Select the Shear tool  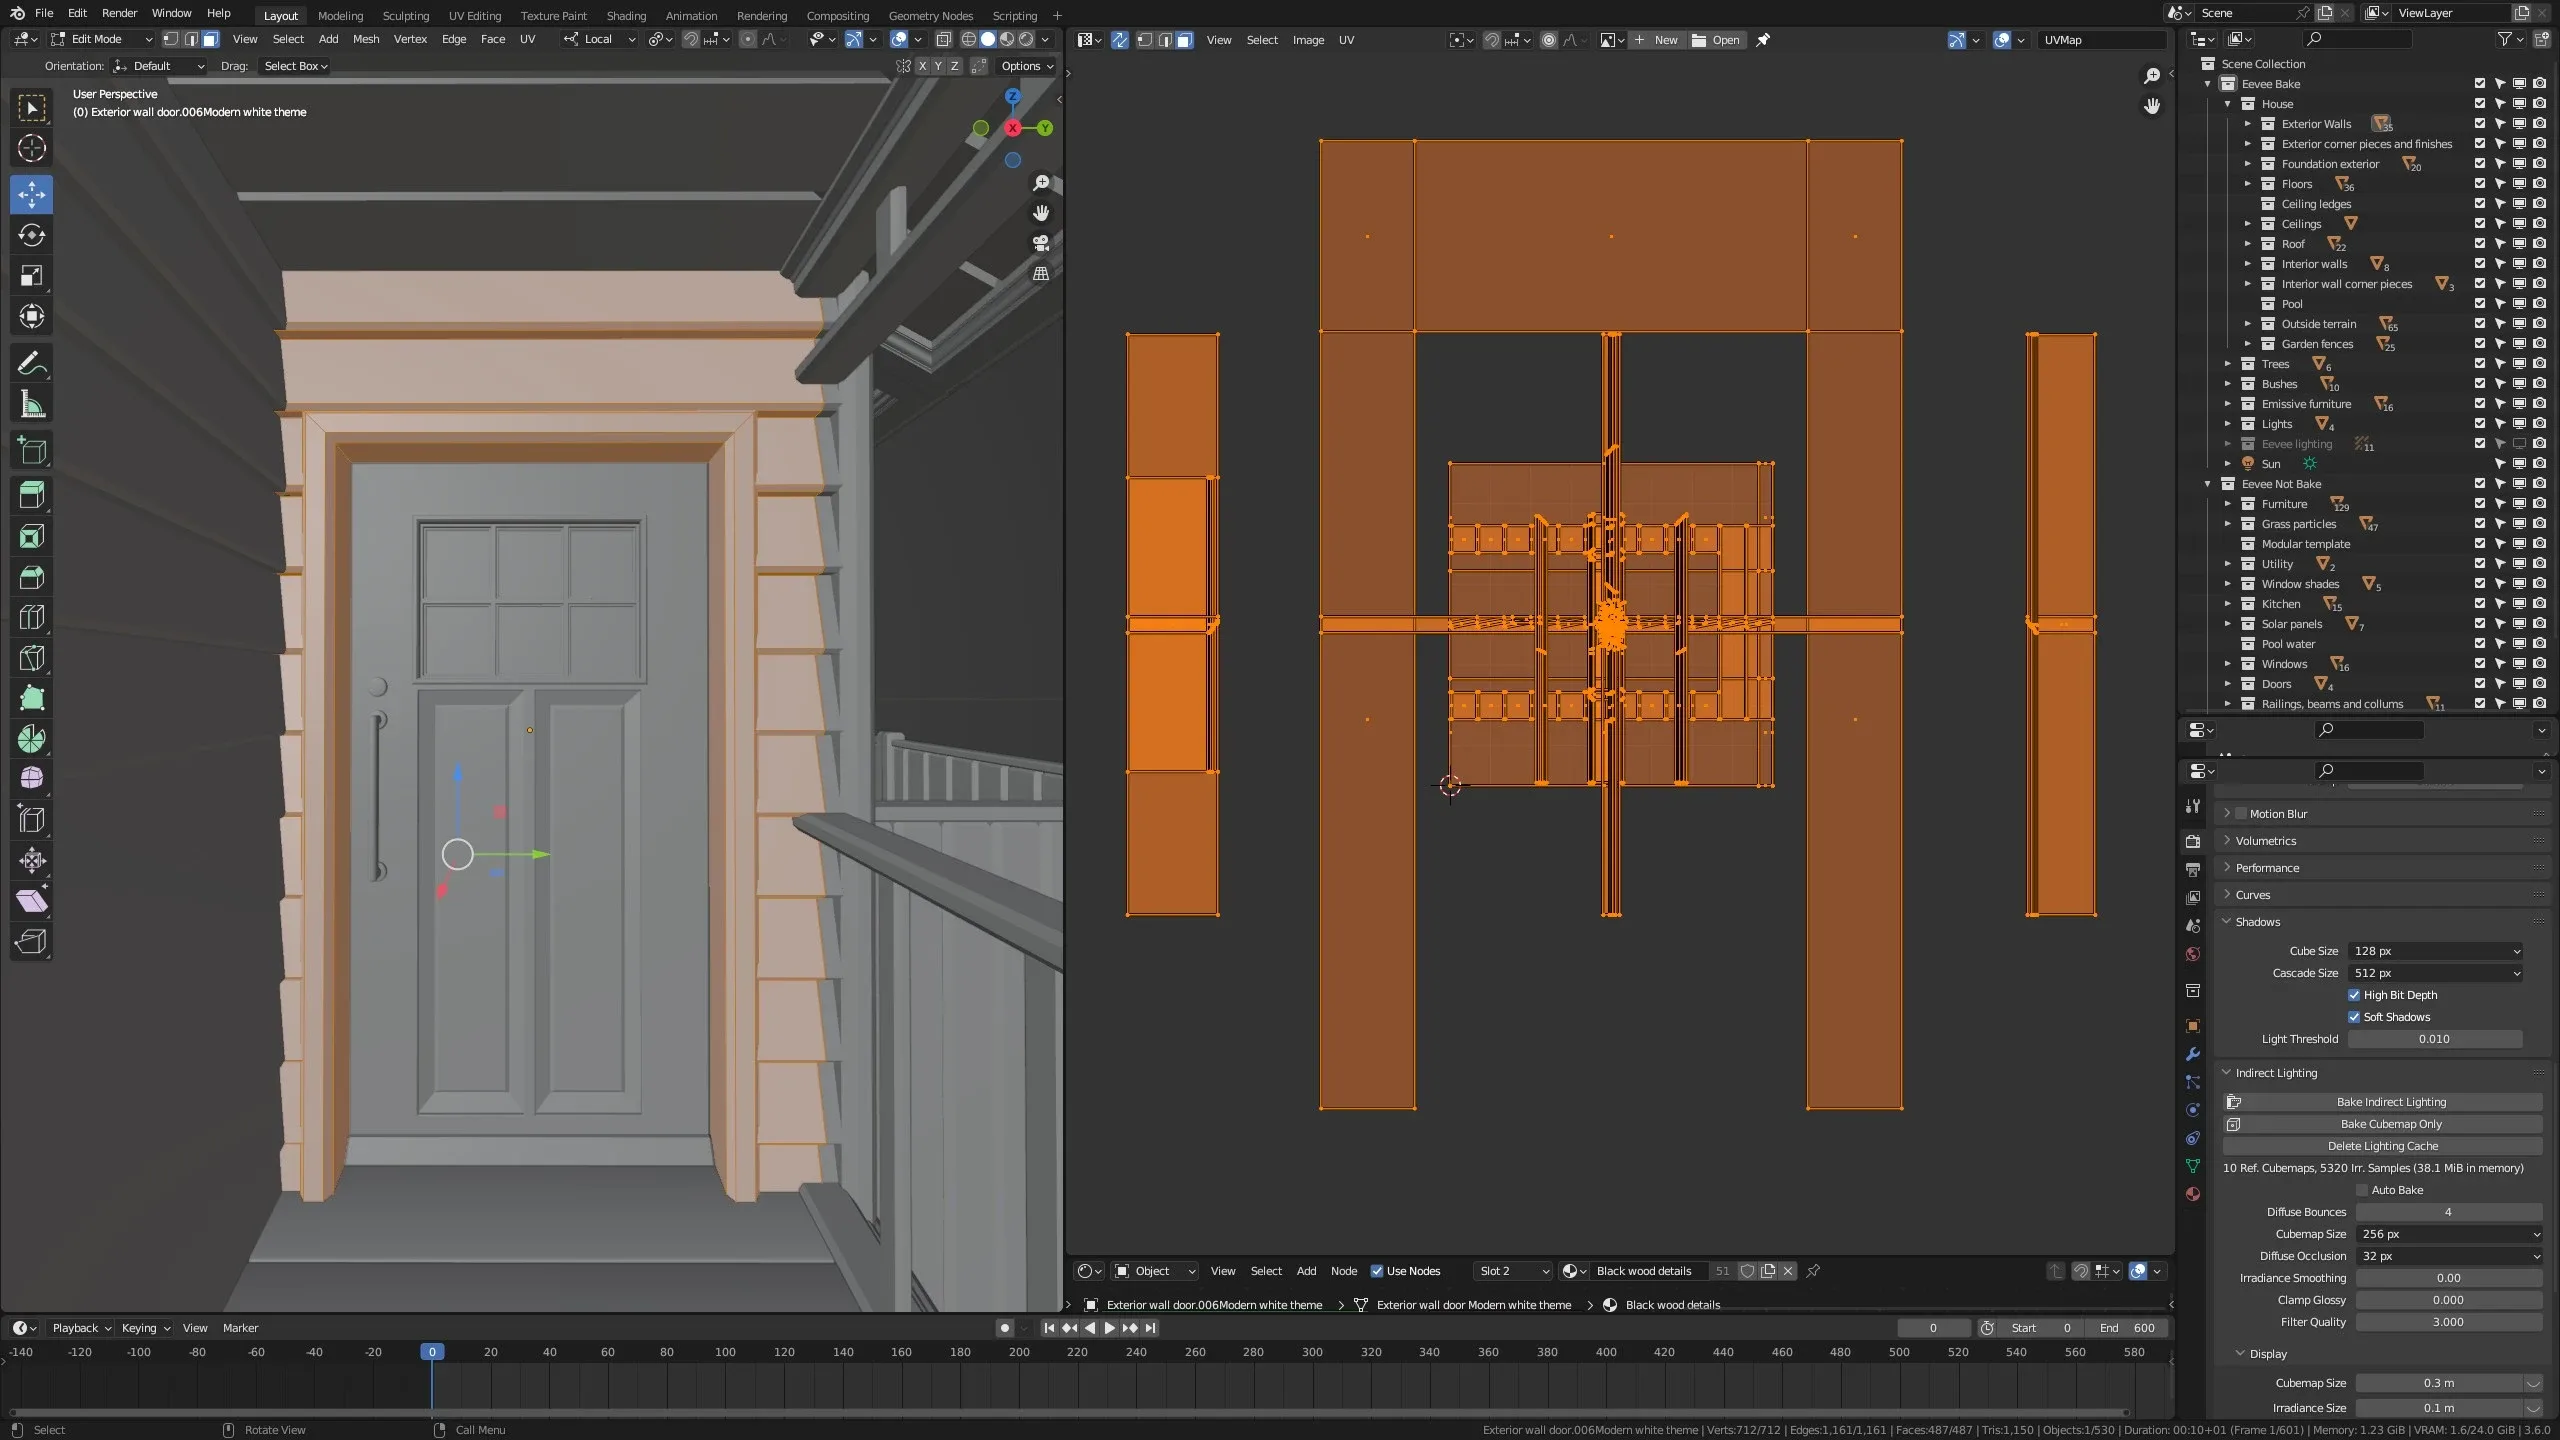point(31,901)
